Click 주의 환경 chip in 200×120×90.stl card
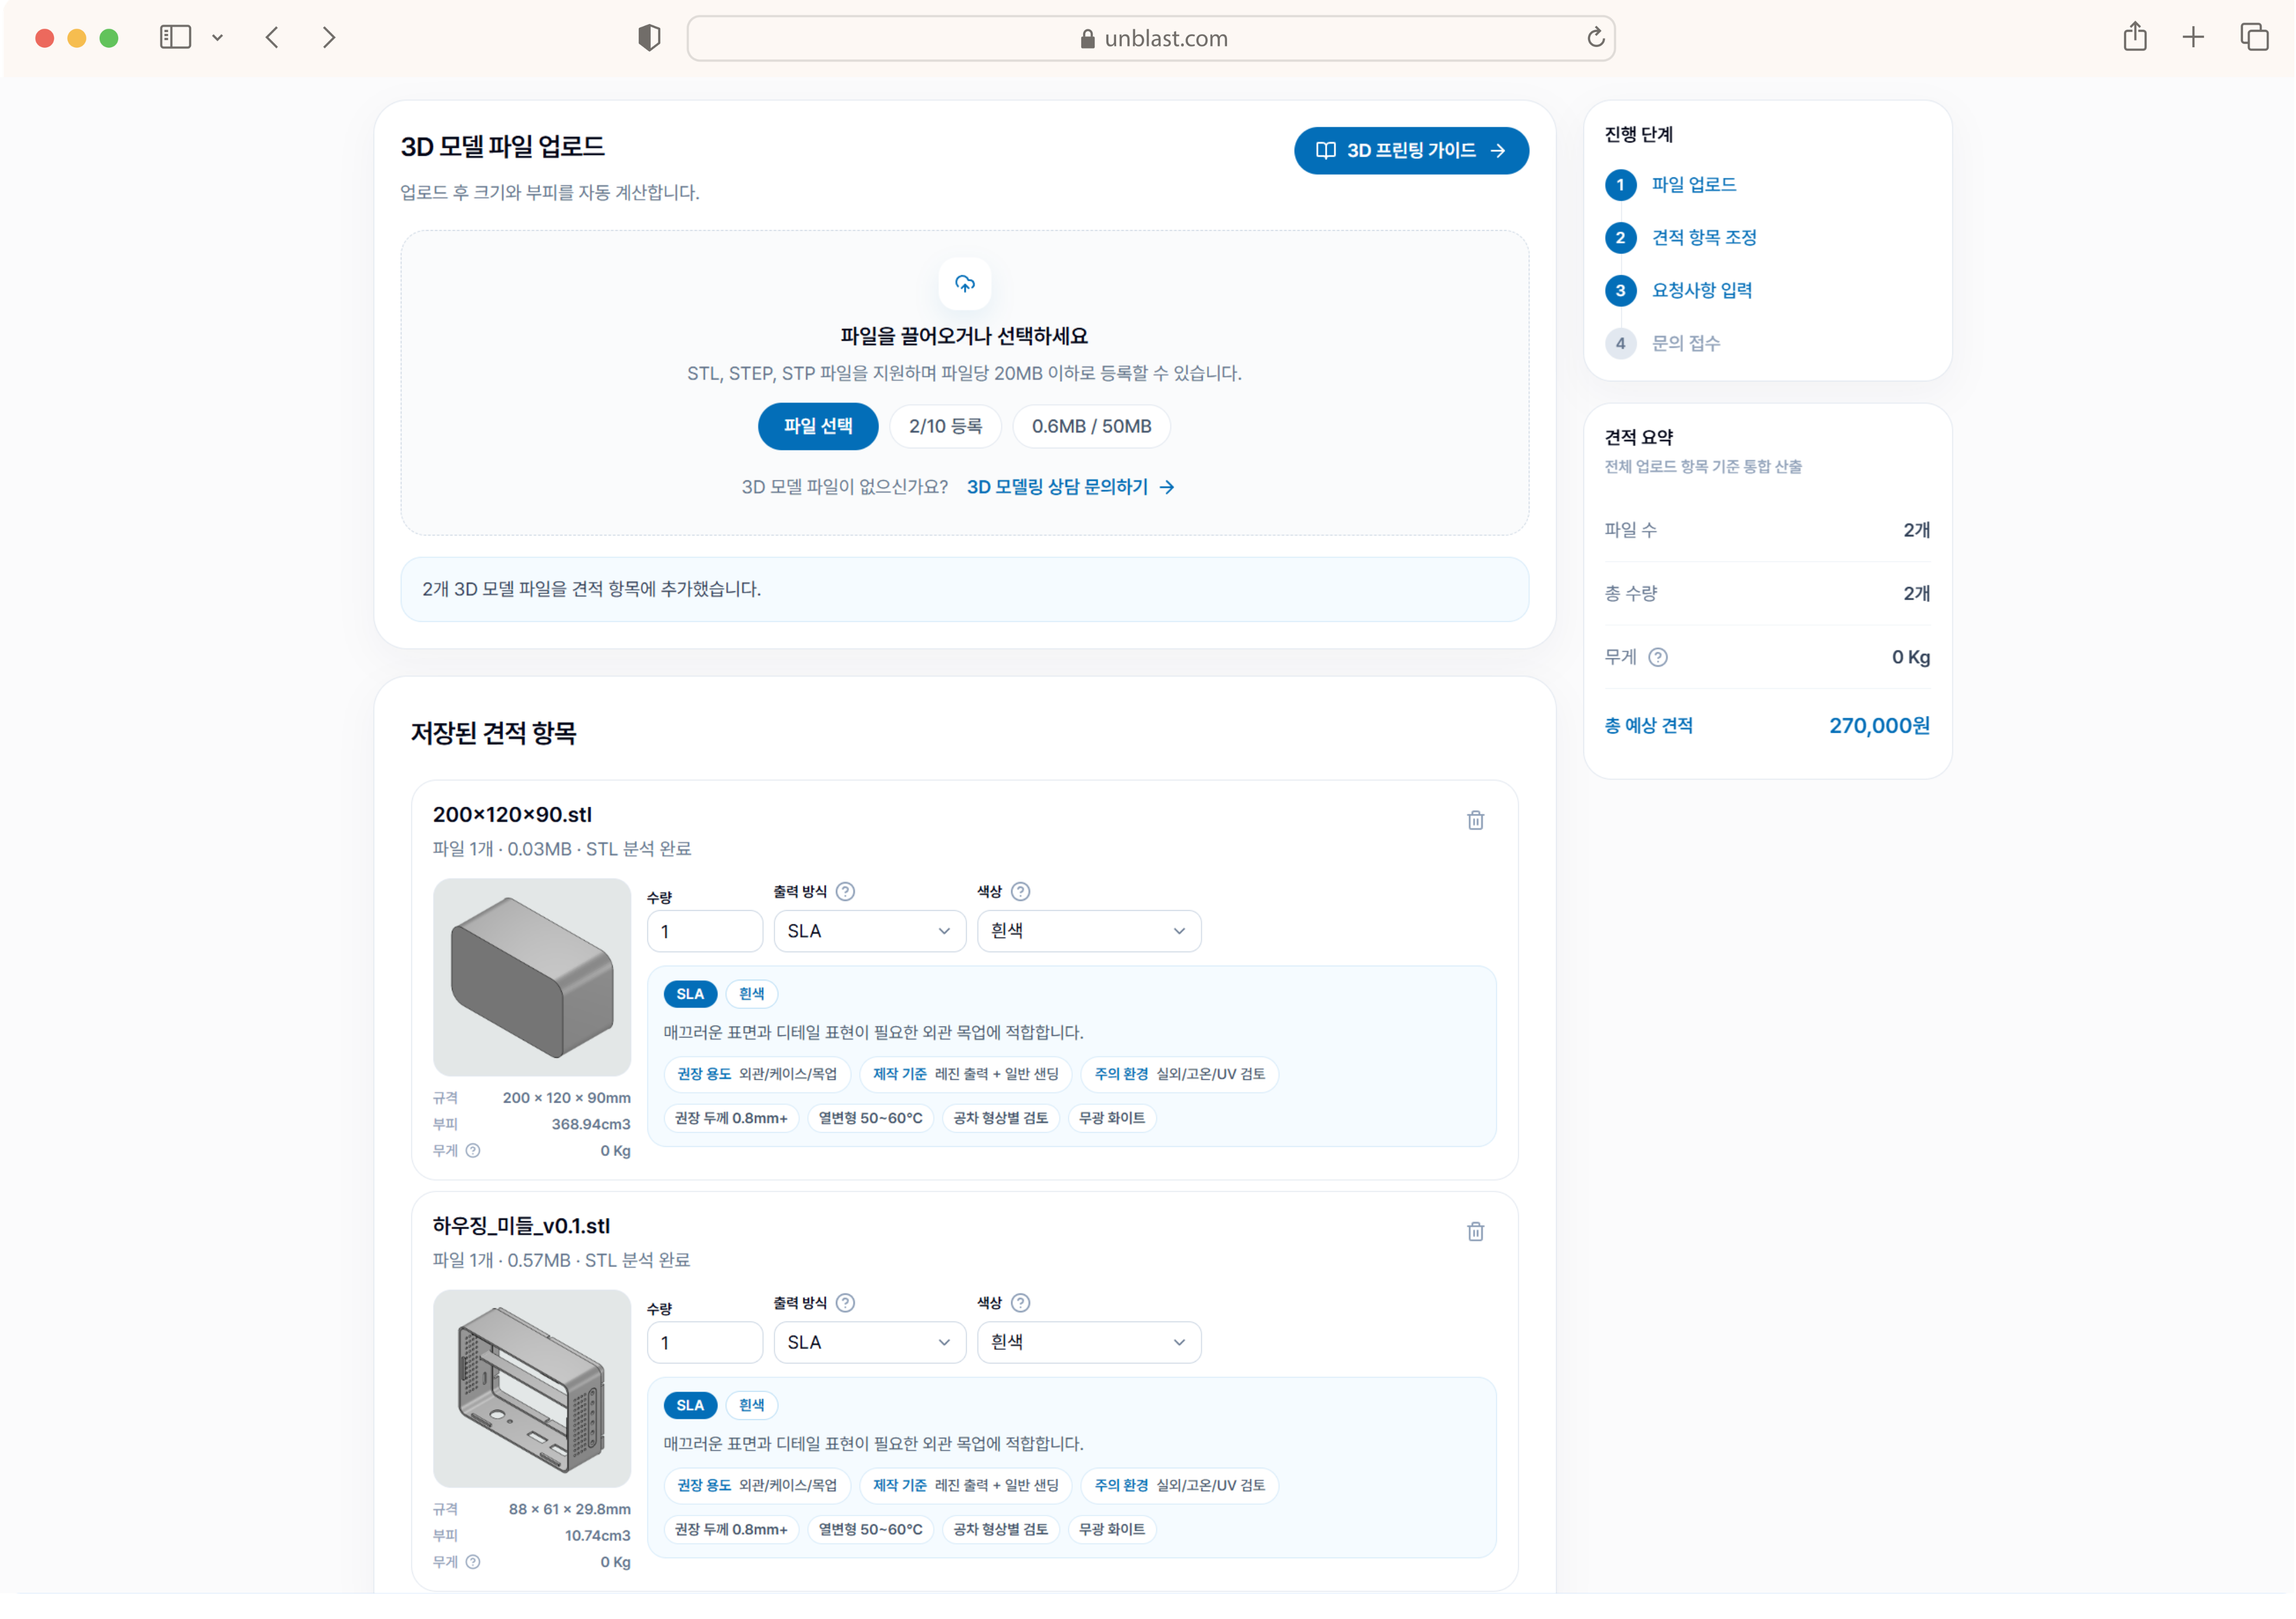Viewport: 2296px width, 1619px height. 1179,1074
